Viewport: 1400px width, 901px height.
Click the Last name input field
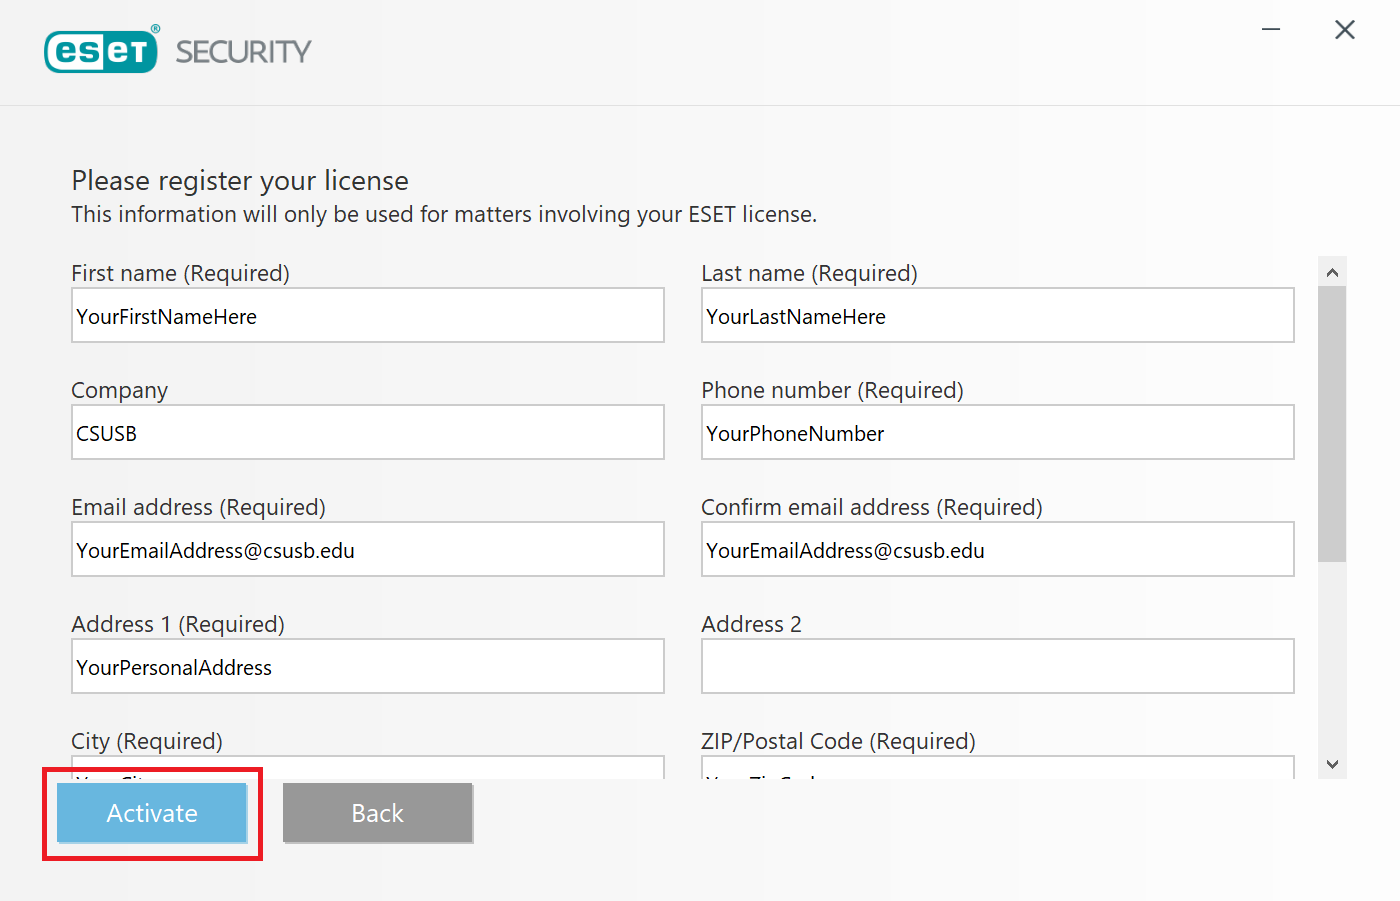tap(998, 315)
